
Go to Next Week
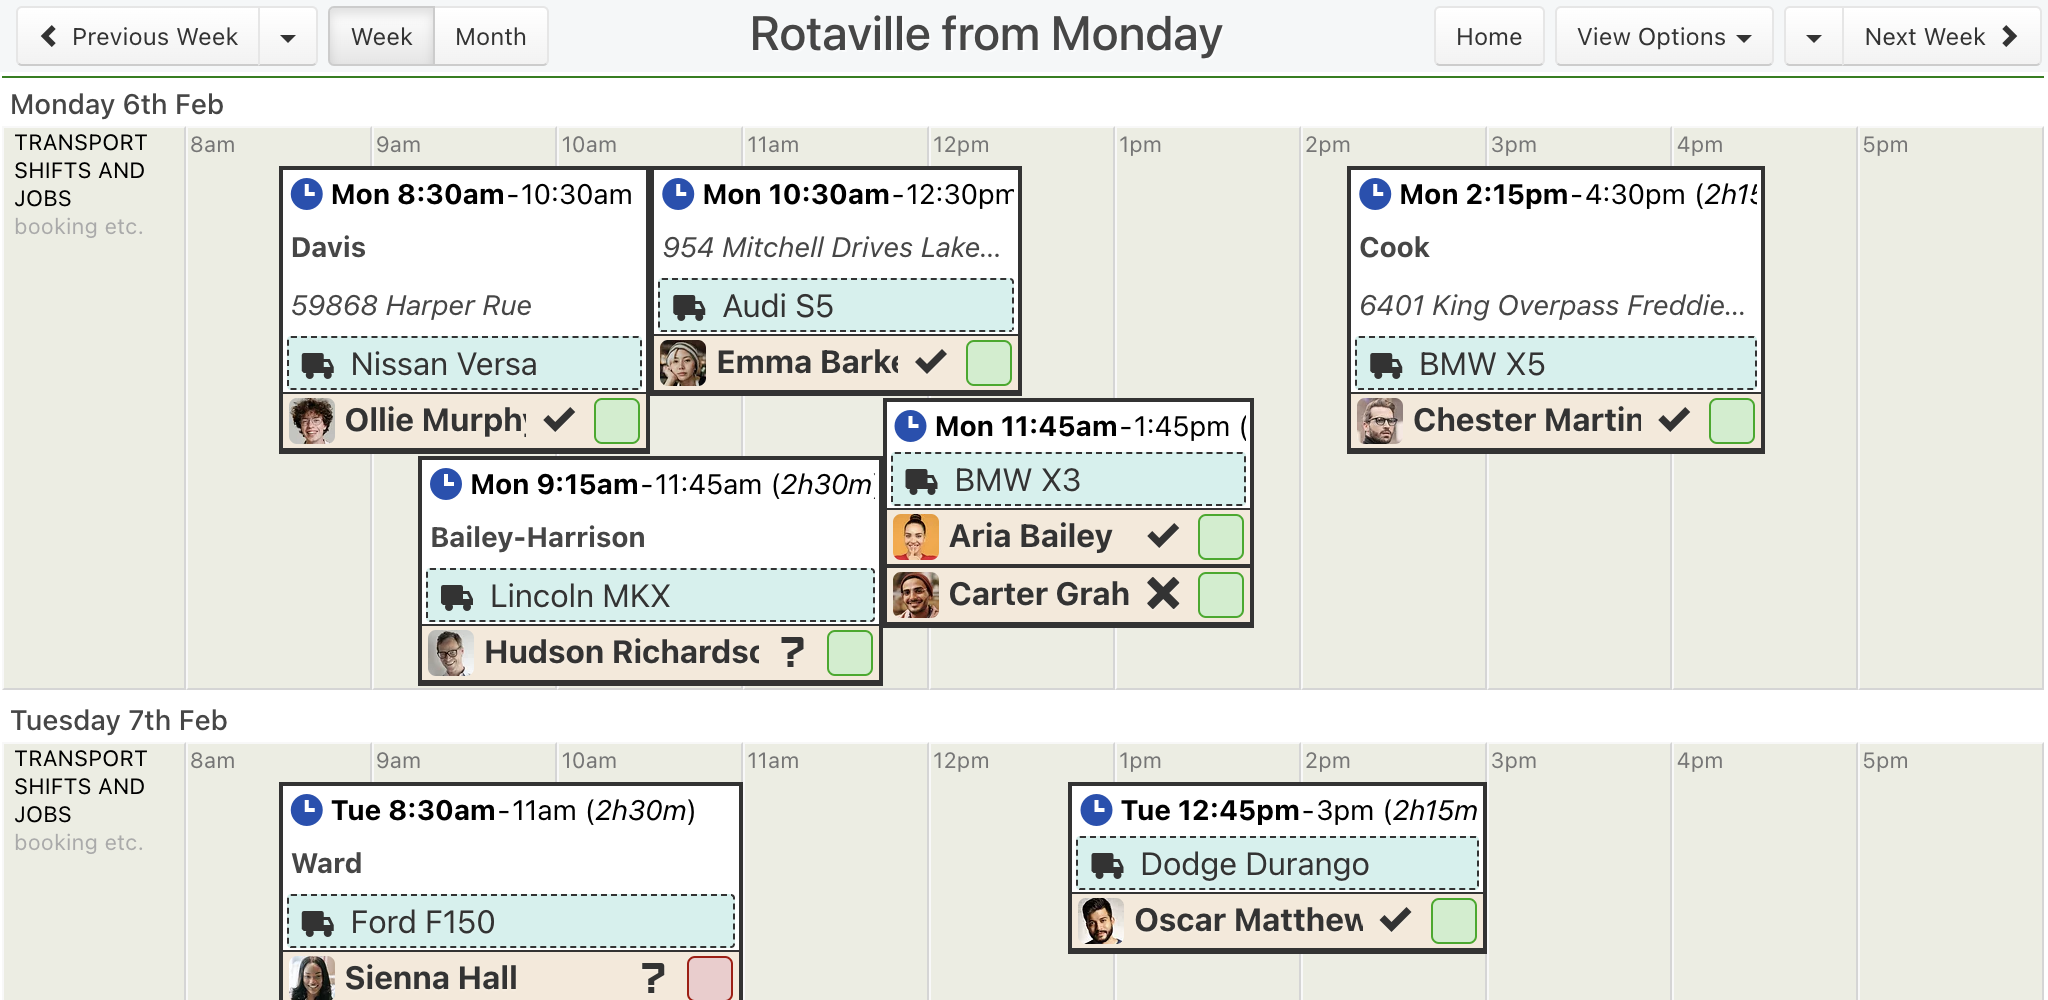pyautogui.click(x=1941, y=37)
